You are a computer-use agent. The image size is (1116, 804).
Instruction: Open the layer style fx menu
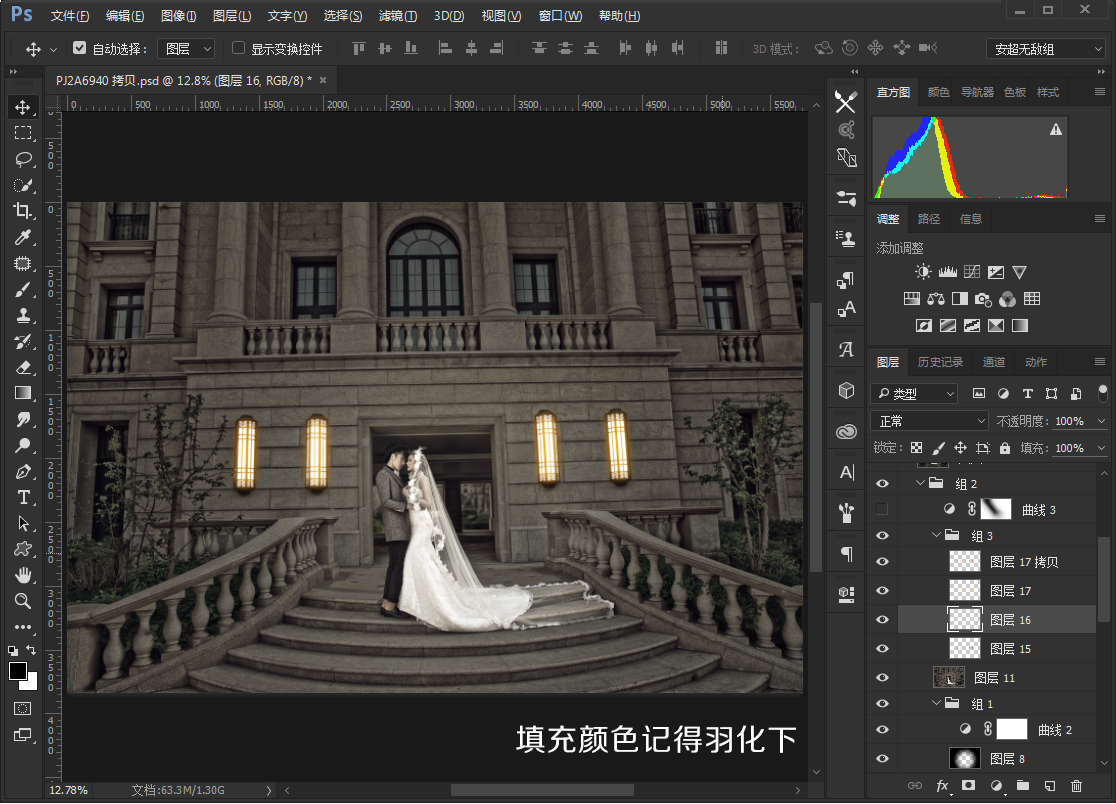click(x=942, y=786)
